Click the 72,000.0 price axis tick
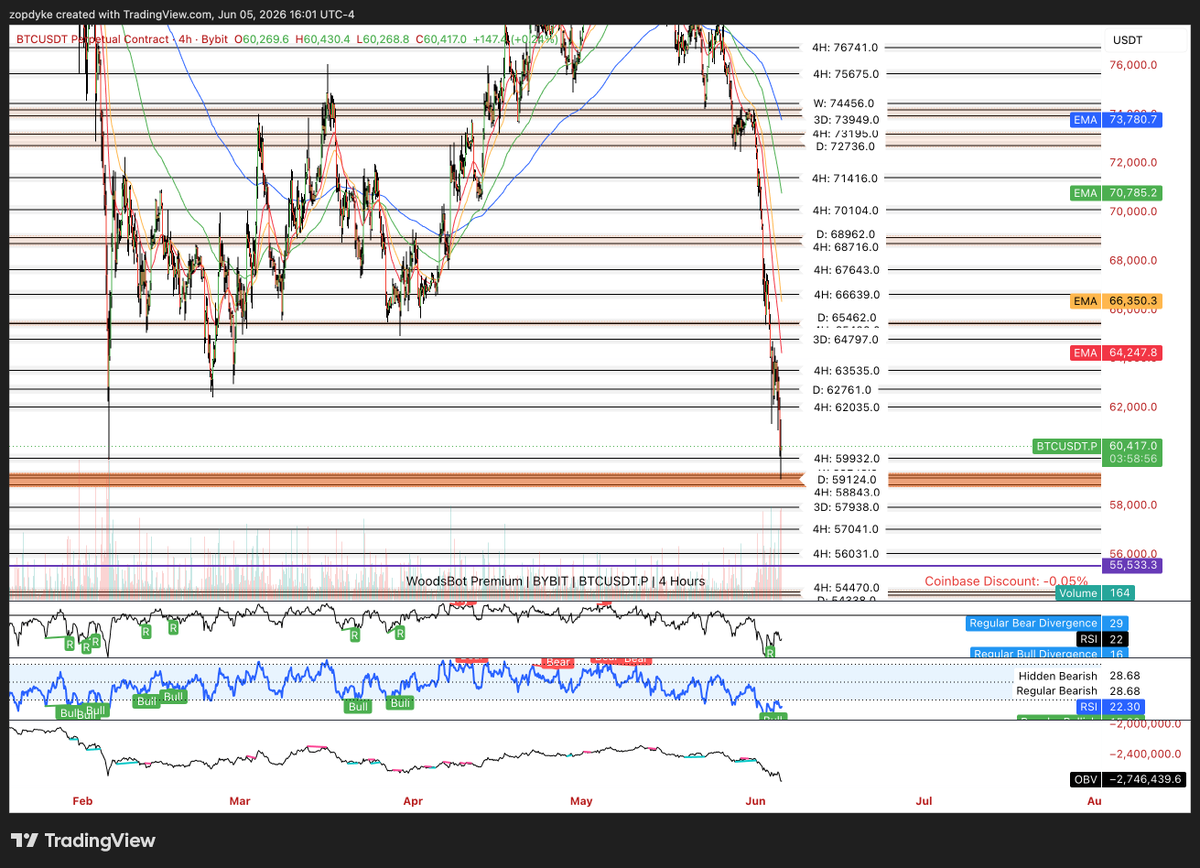This screenshot has height=868, width=1200. pos(1135,162)
